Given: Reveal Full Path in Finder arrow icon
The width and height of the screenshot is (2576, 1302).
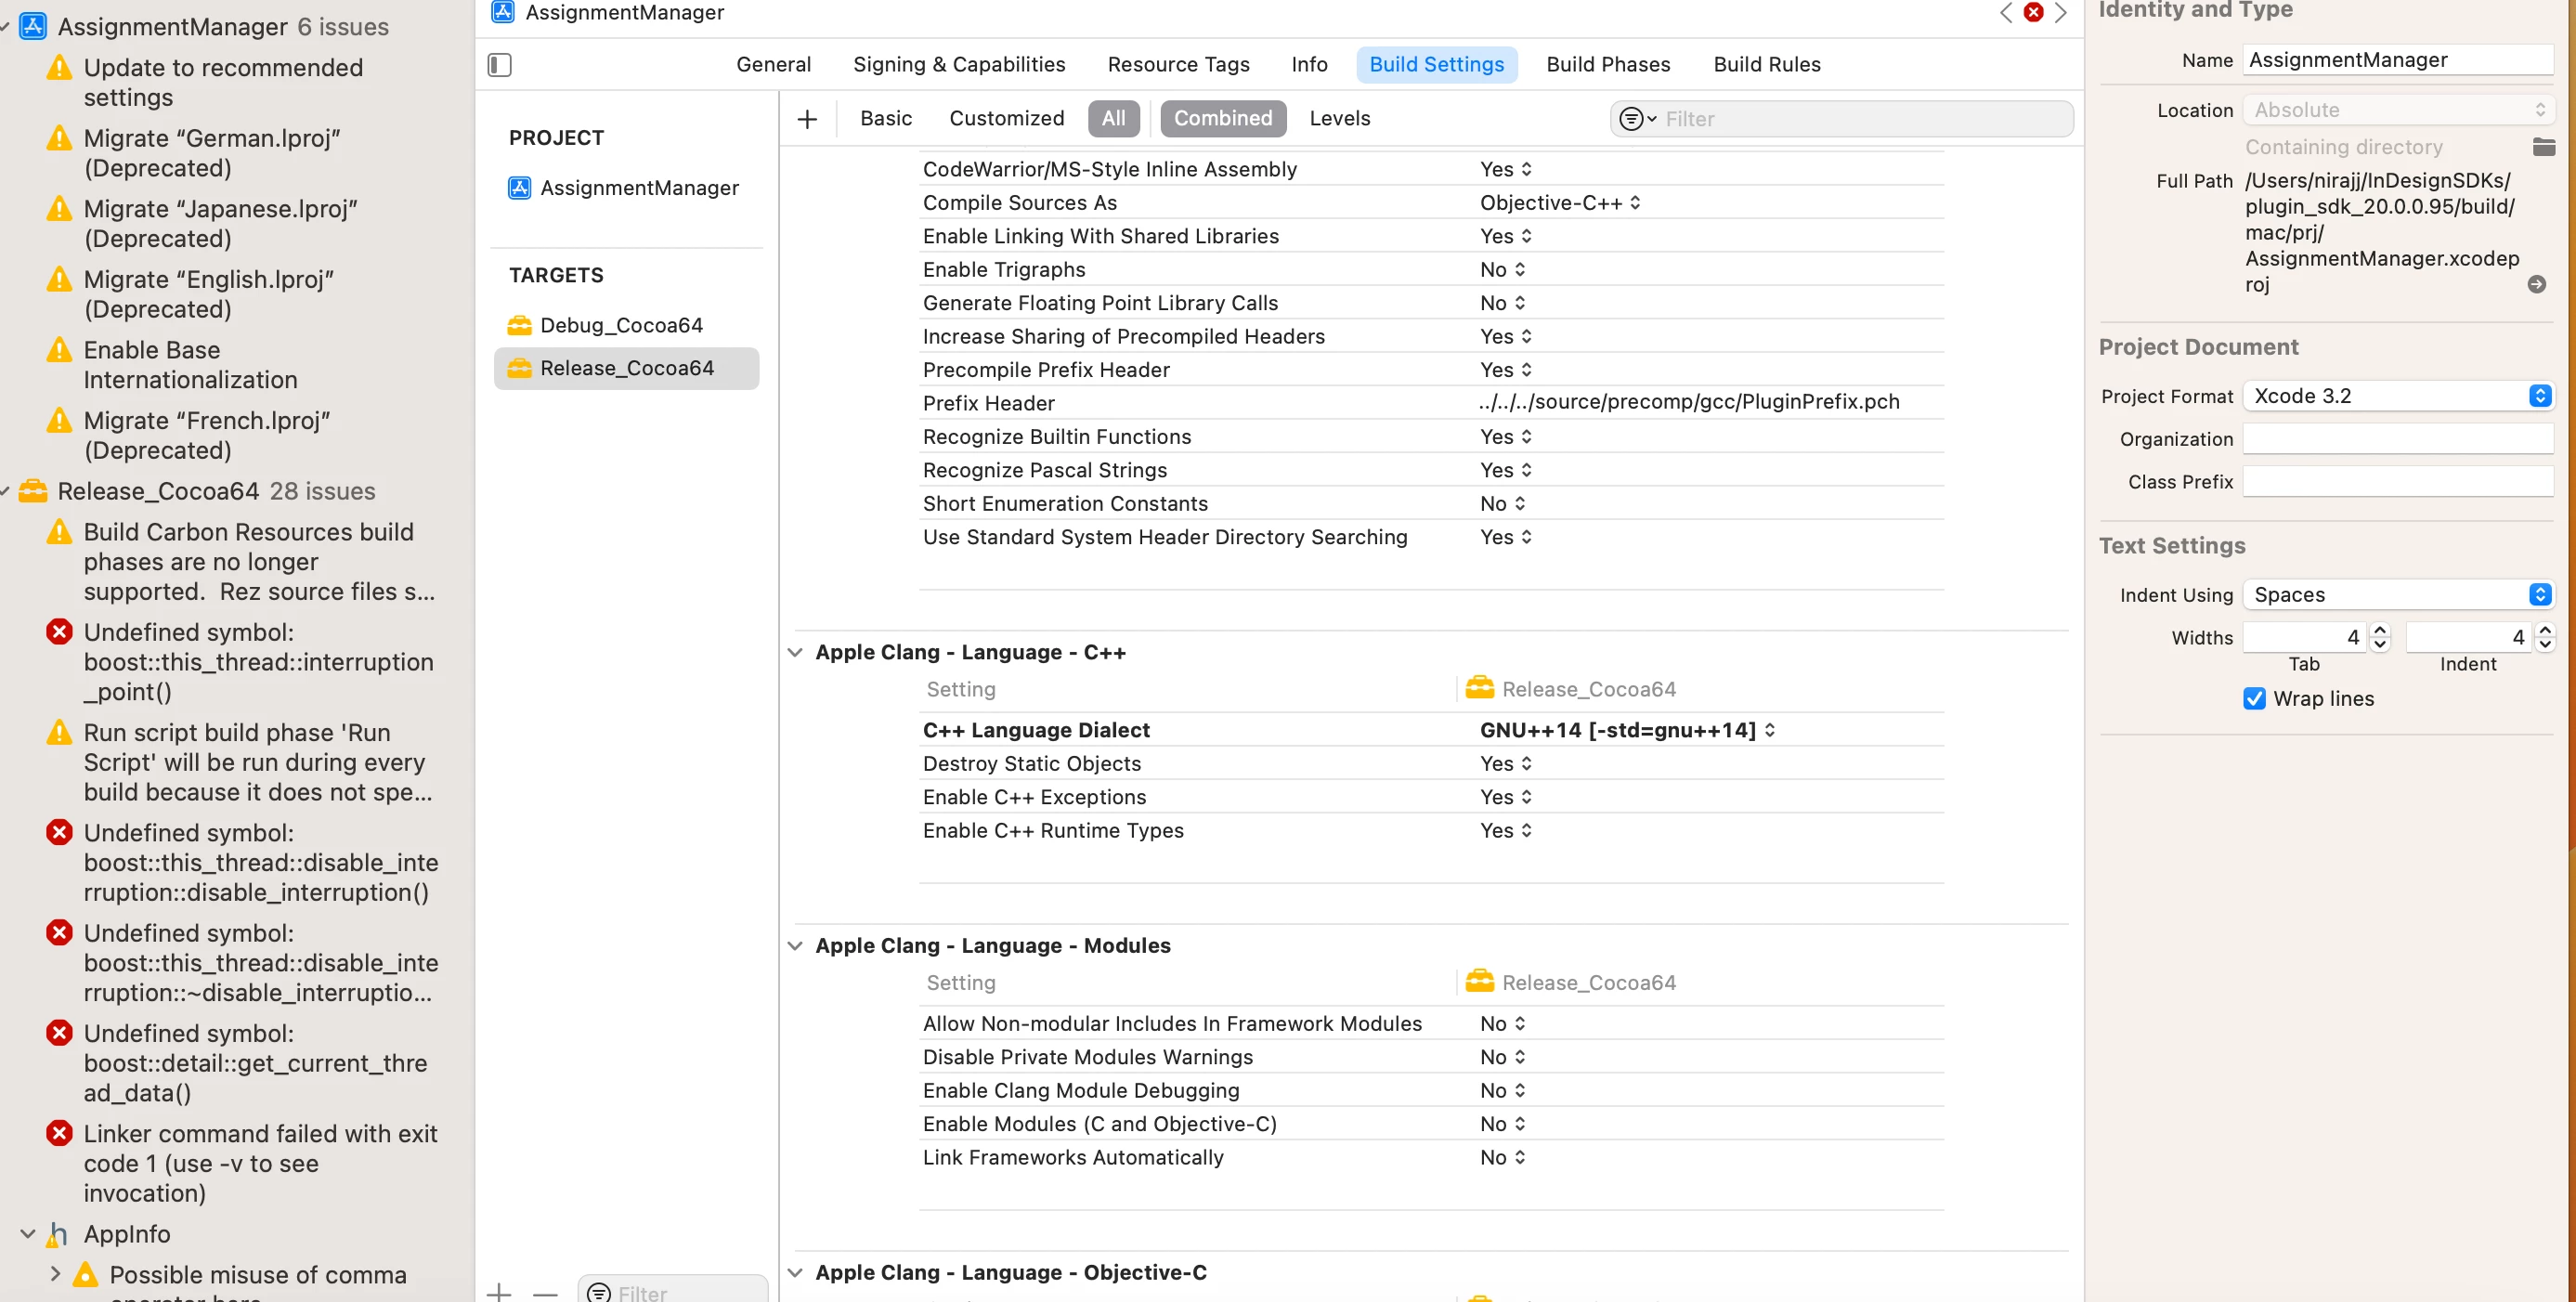Looking at the screenshot, I should coord(2536,285).
